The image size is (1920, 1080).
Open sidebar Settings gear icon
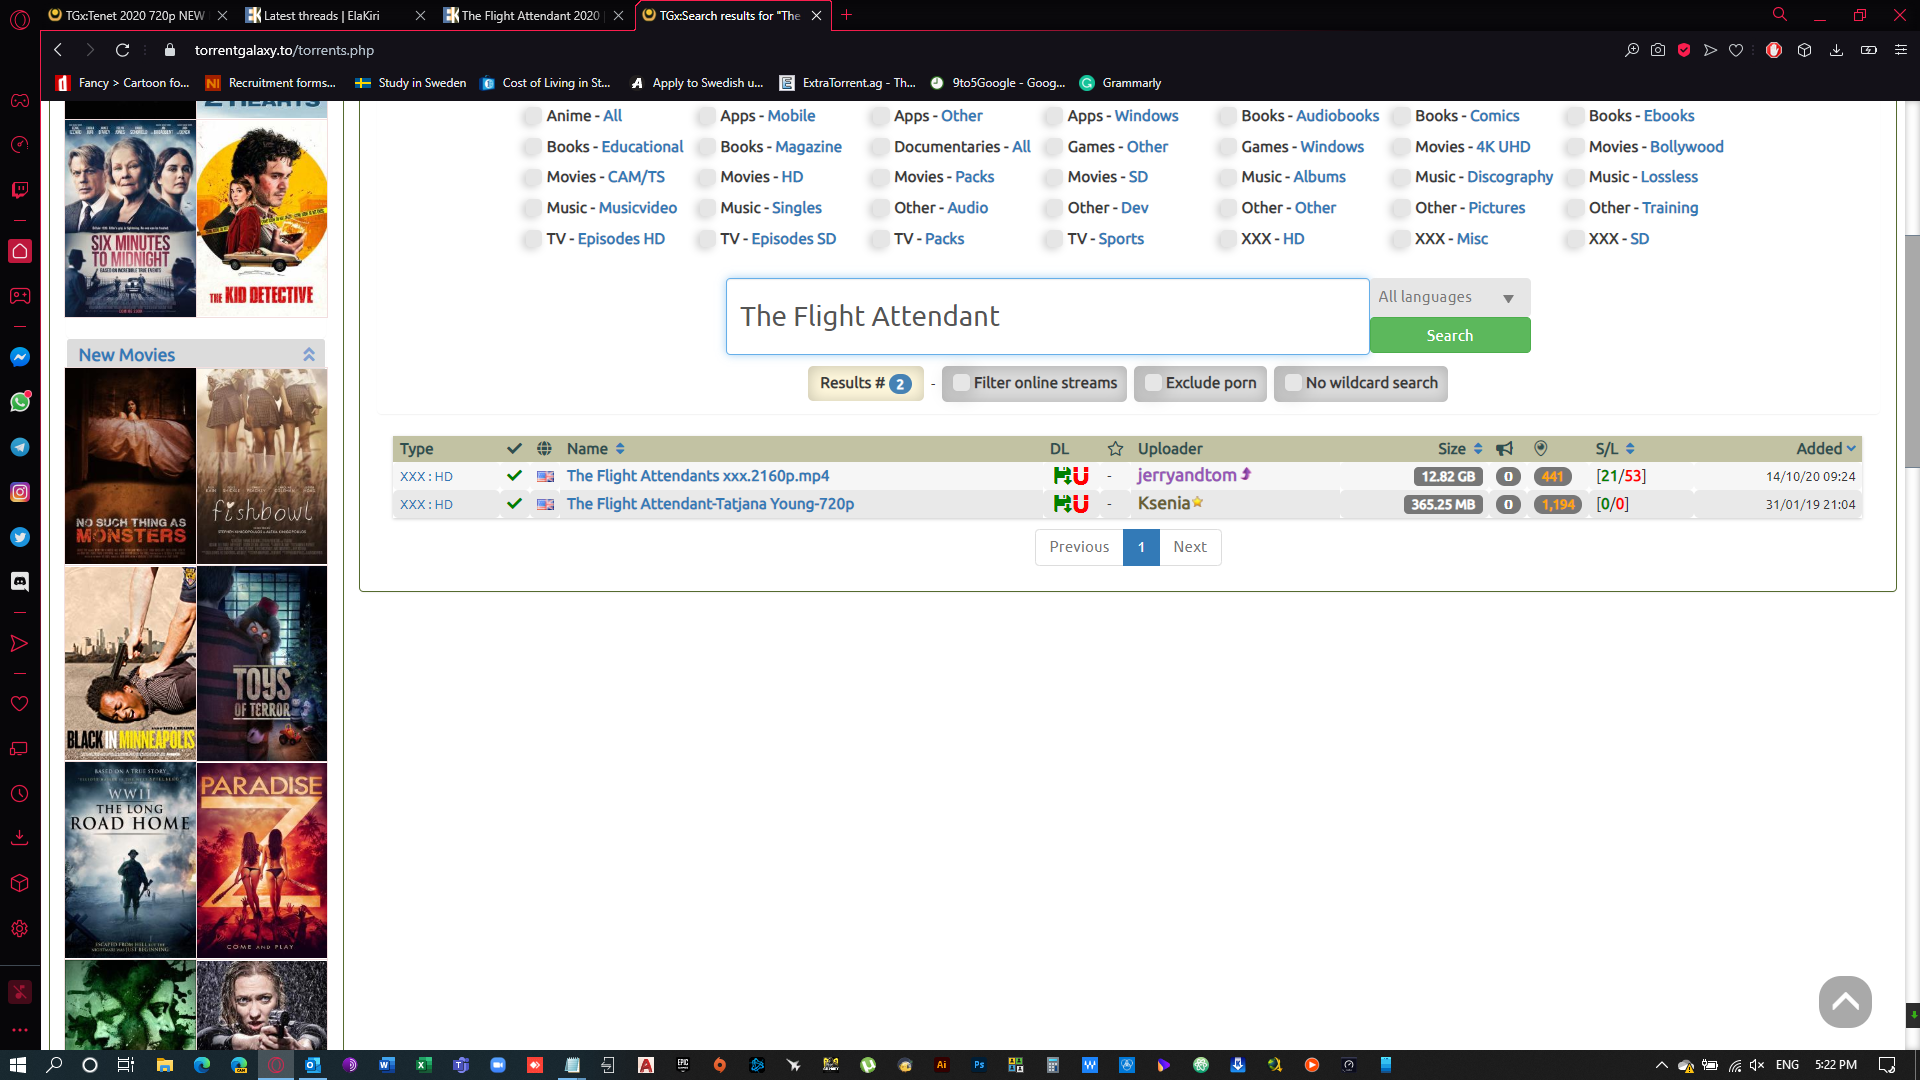(20, 929)
